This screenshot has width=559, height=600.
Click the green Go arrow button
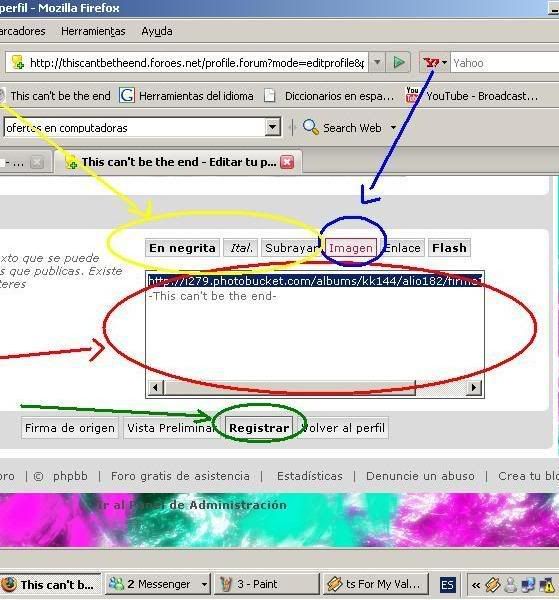point(398,62)
